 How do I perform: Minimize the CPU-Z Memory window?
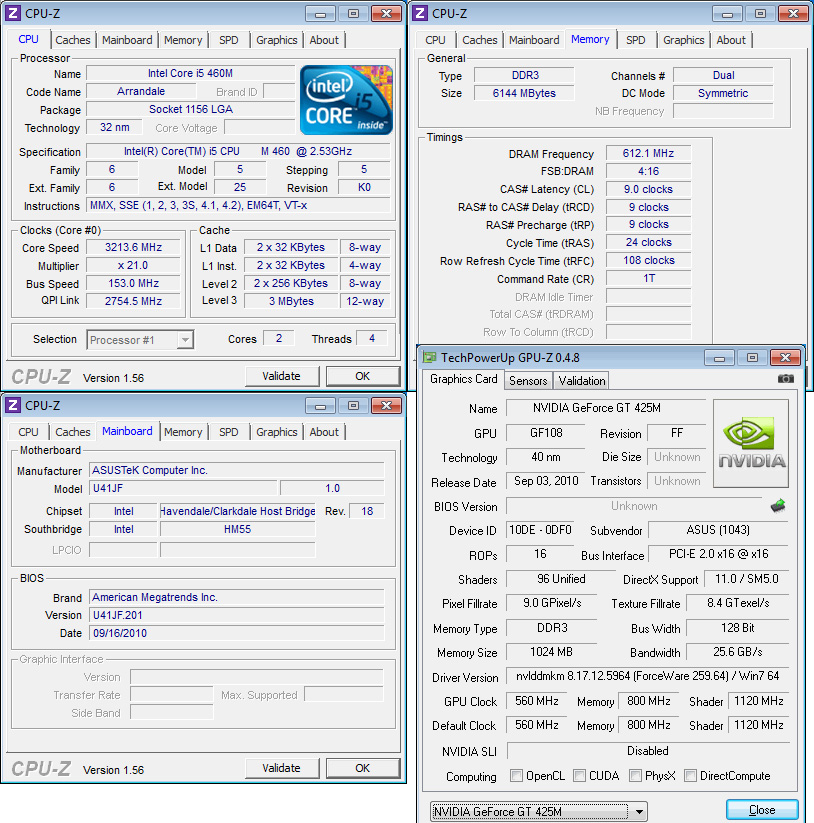[727, 14]
